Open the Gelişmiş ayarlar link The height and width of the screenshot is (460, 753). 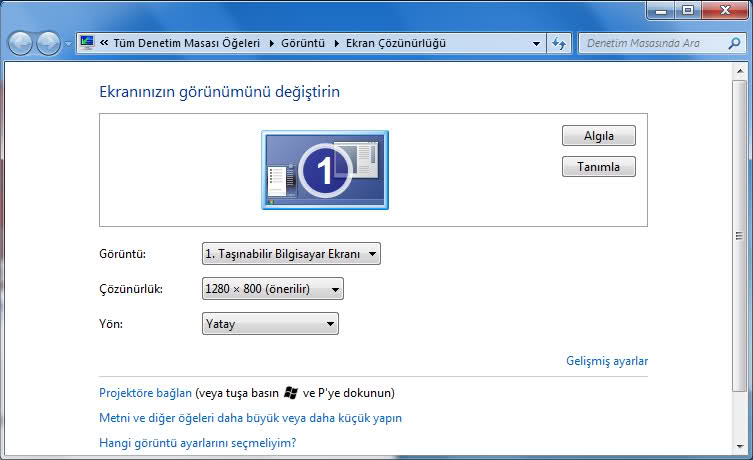click(607, 361)
